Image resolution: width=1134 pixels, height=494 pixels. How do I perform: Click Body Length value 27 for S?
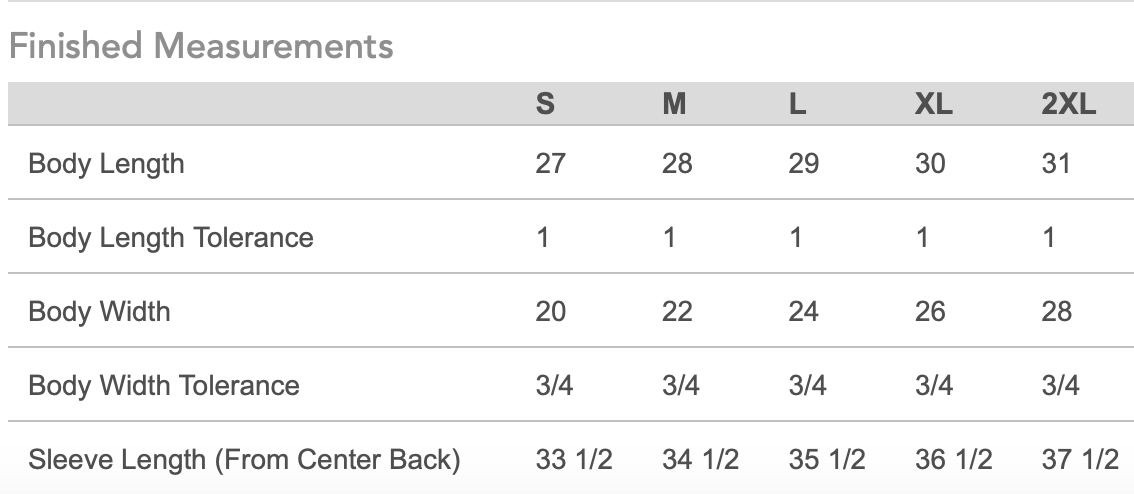pos(550,163)
